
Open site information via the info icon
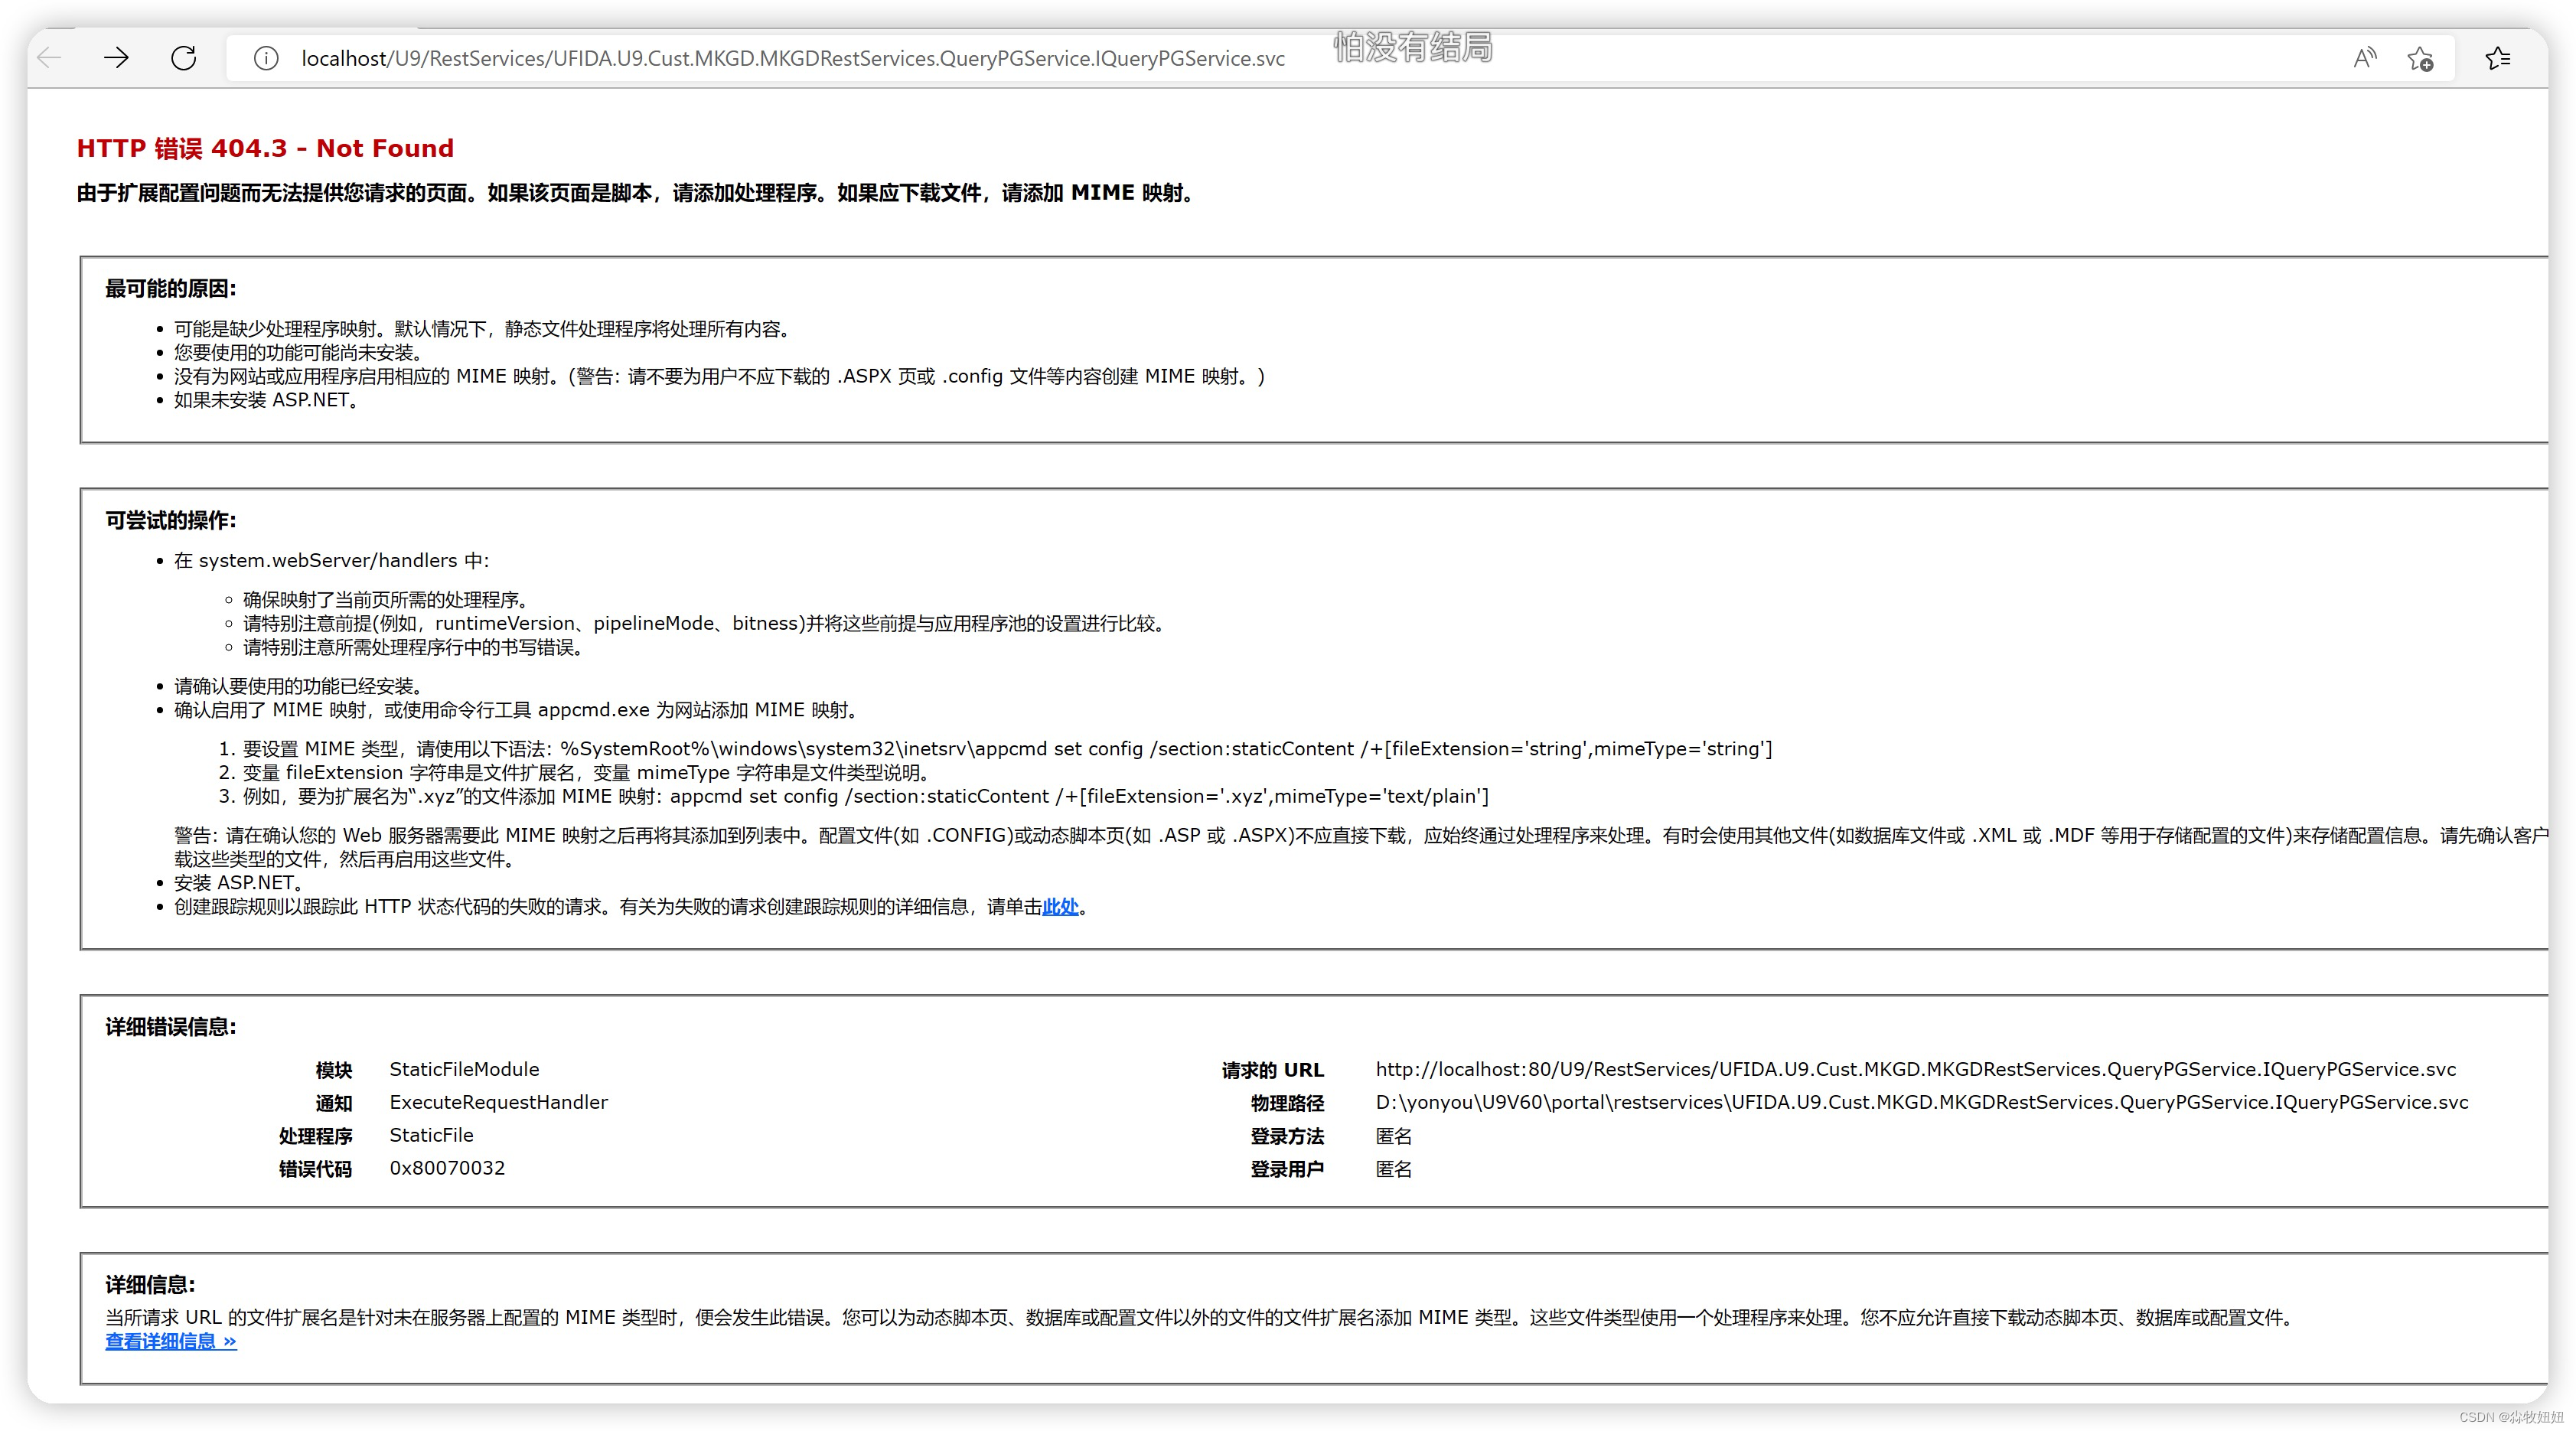265,58
